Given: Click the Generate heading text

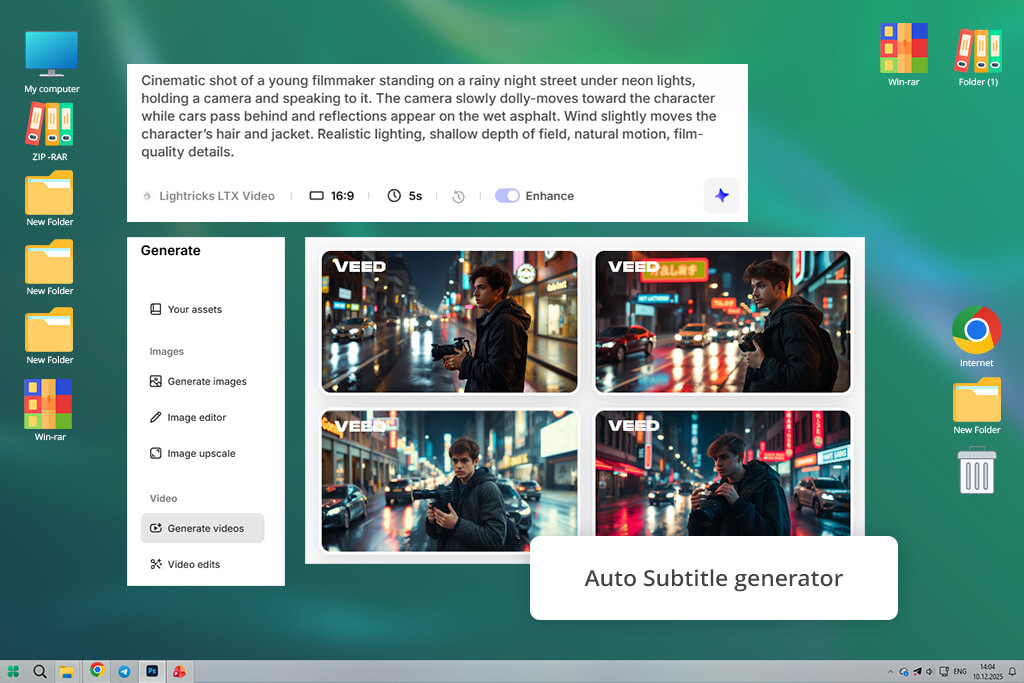Looking at the screenshot, I should 170,251.
